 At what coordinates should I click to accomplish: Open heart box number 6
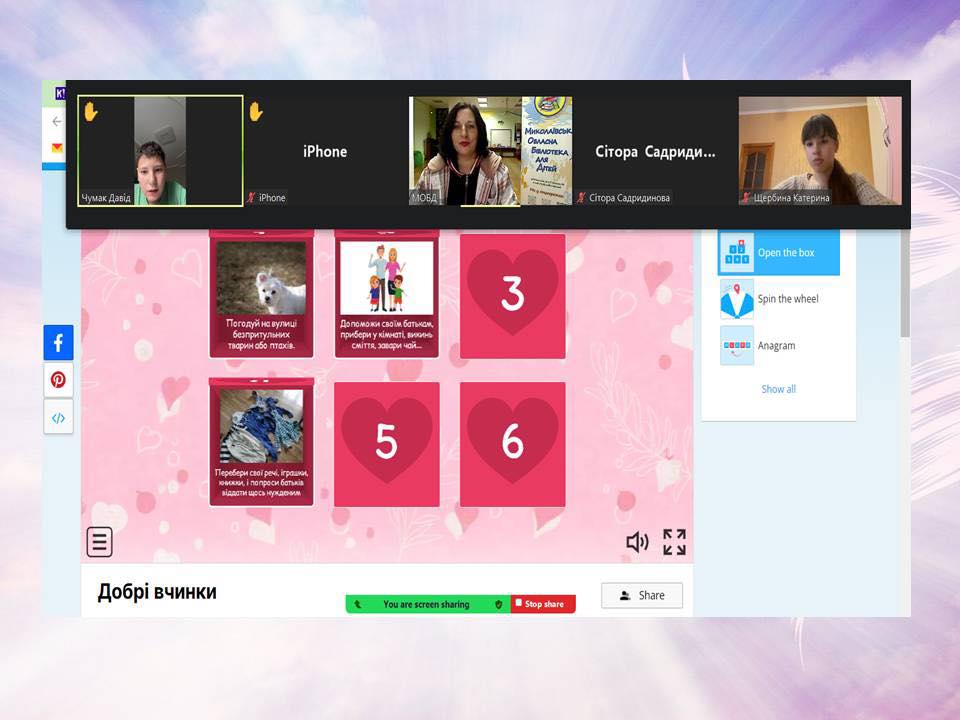click(512, 443)
